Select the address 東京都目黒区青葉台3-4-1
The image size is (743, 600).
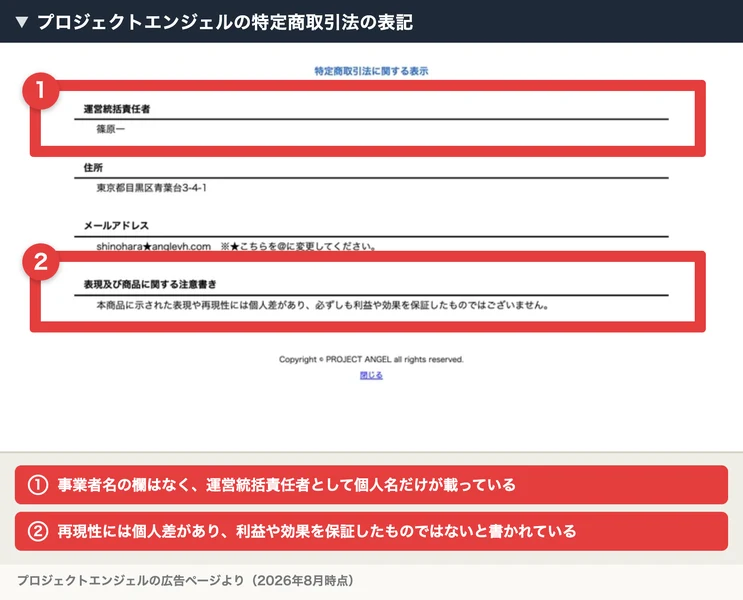pos(152,188)
